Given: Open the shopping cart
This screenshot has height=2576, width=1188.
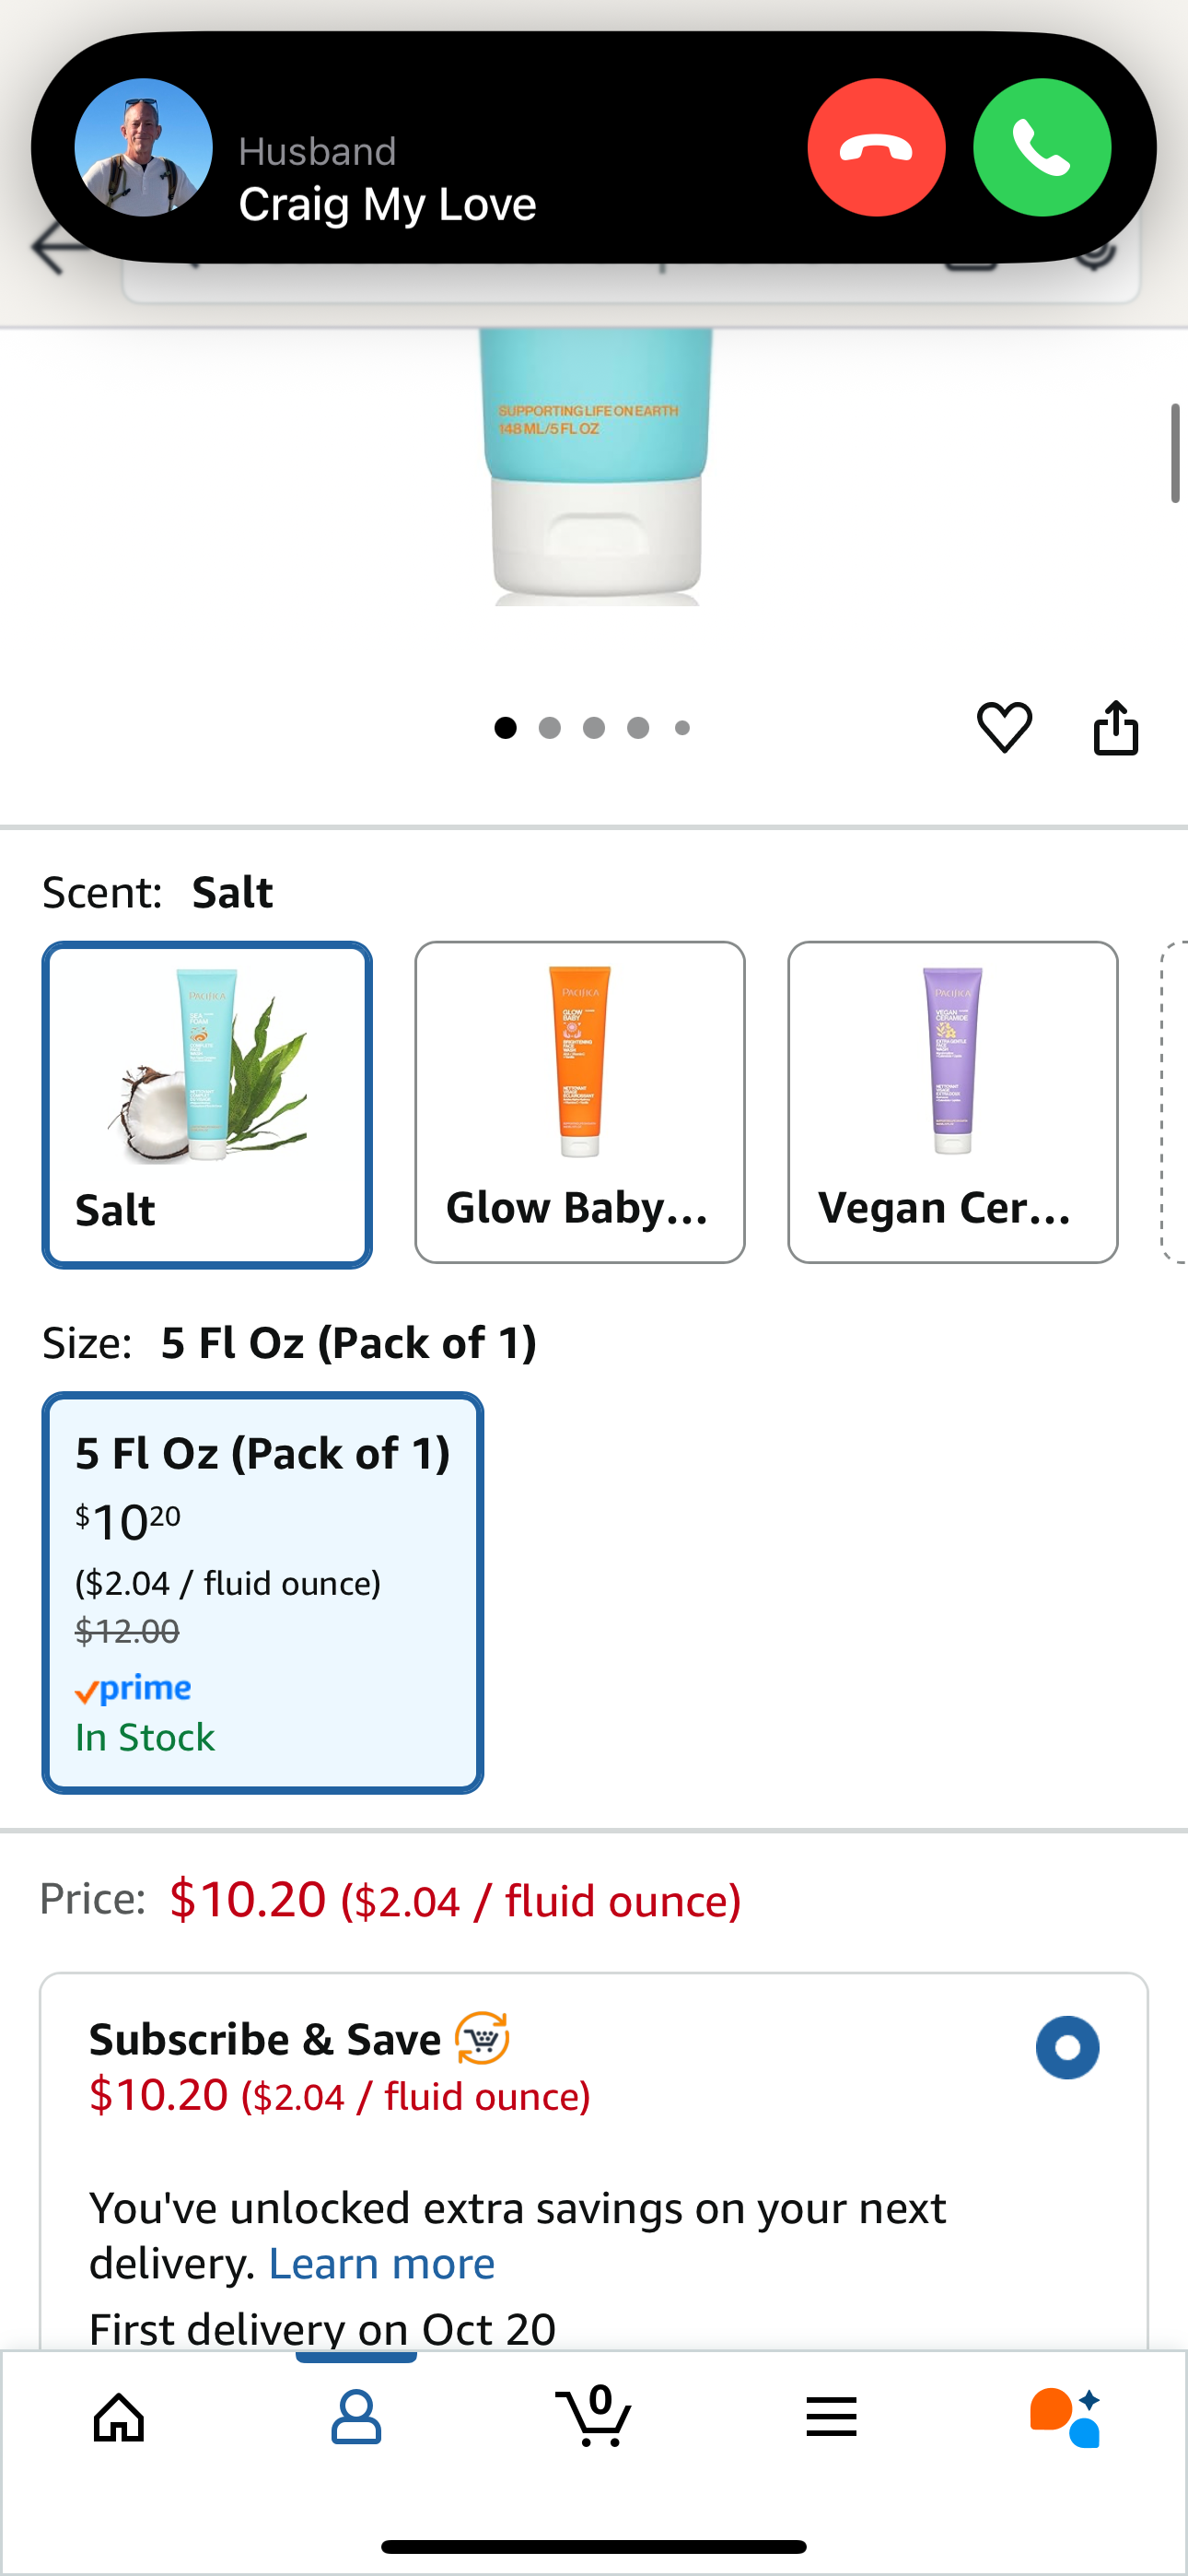Looking at the screenshot, I should pyautogui.click(x=594, y=2417).
